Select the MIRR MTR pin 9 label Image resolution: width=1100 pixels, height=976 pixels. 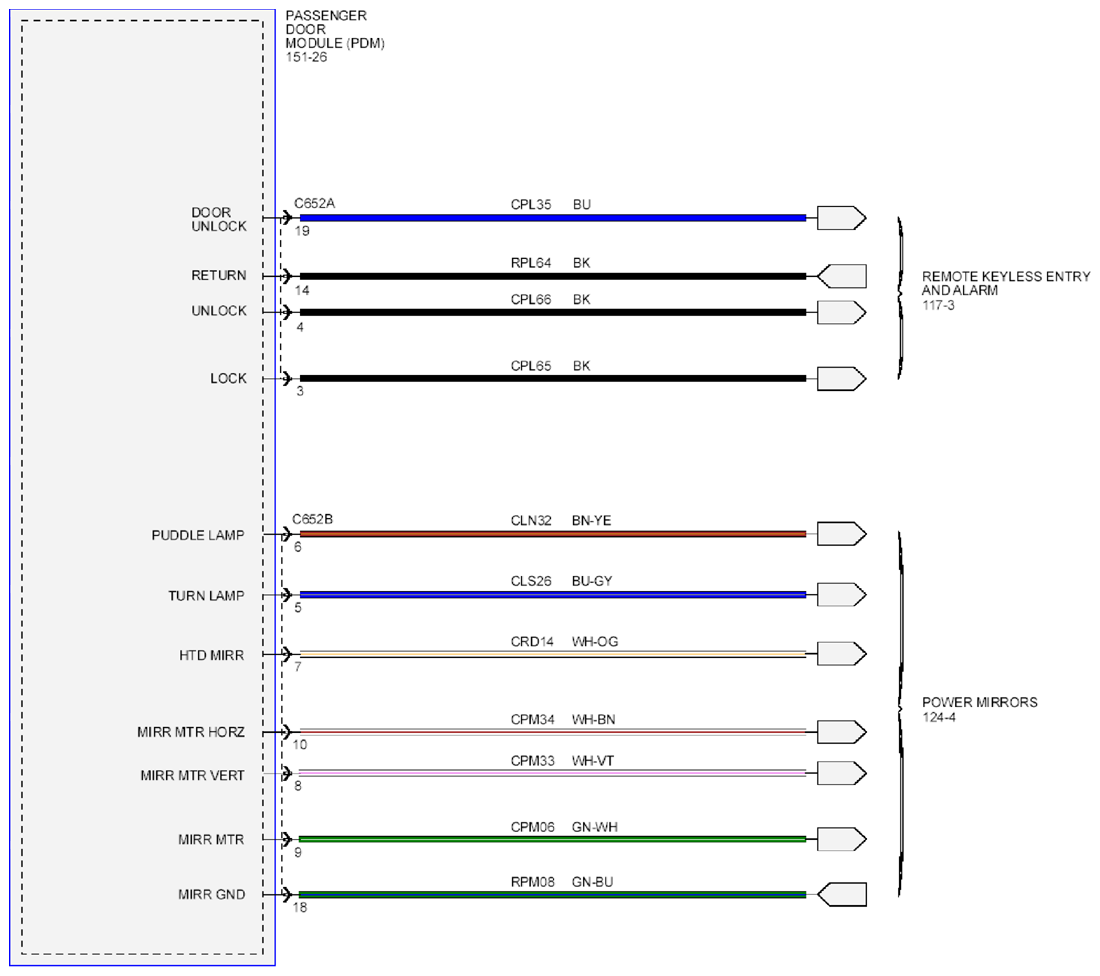pyautogui.click(x=211, y=840)
